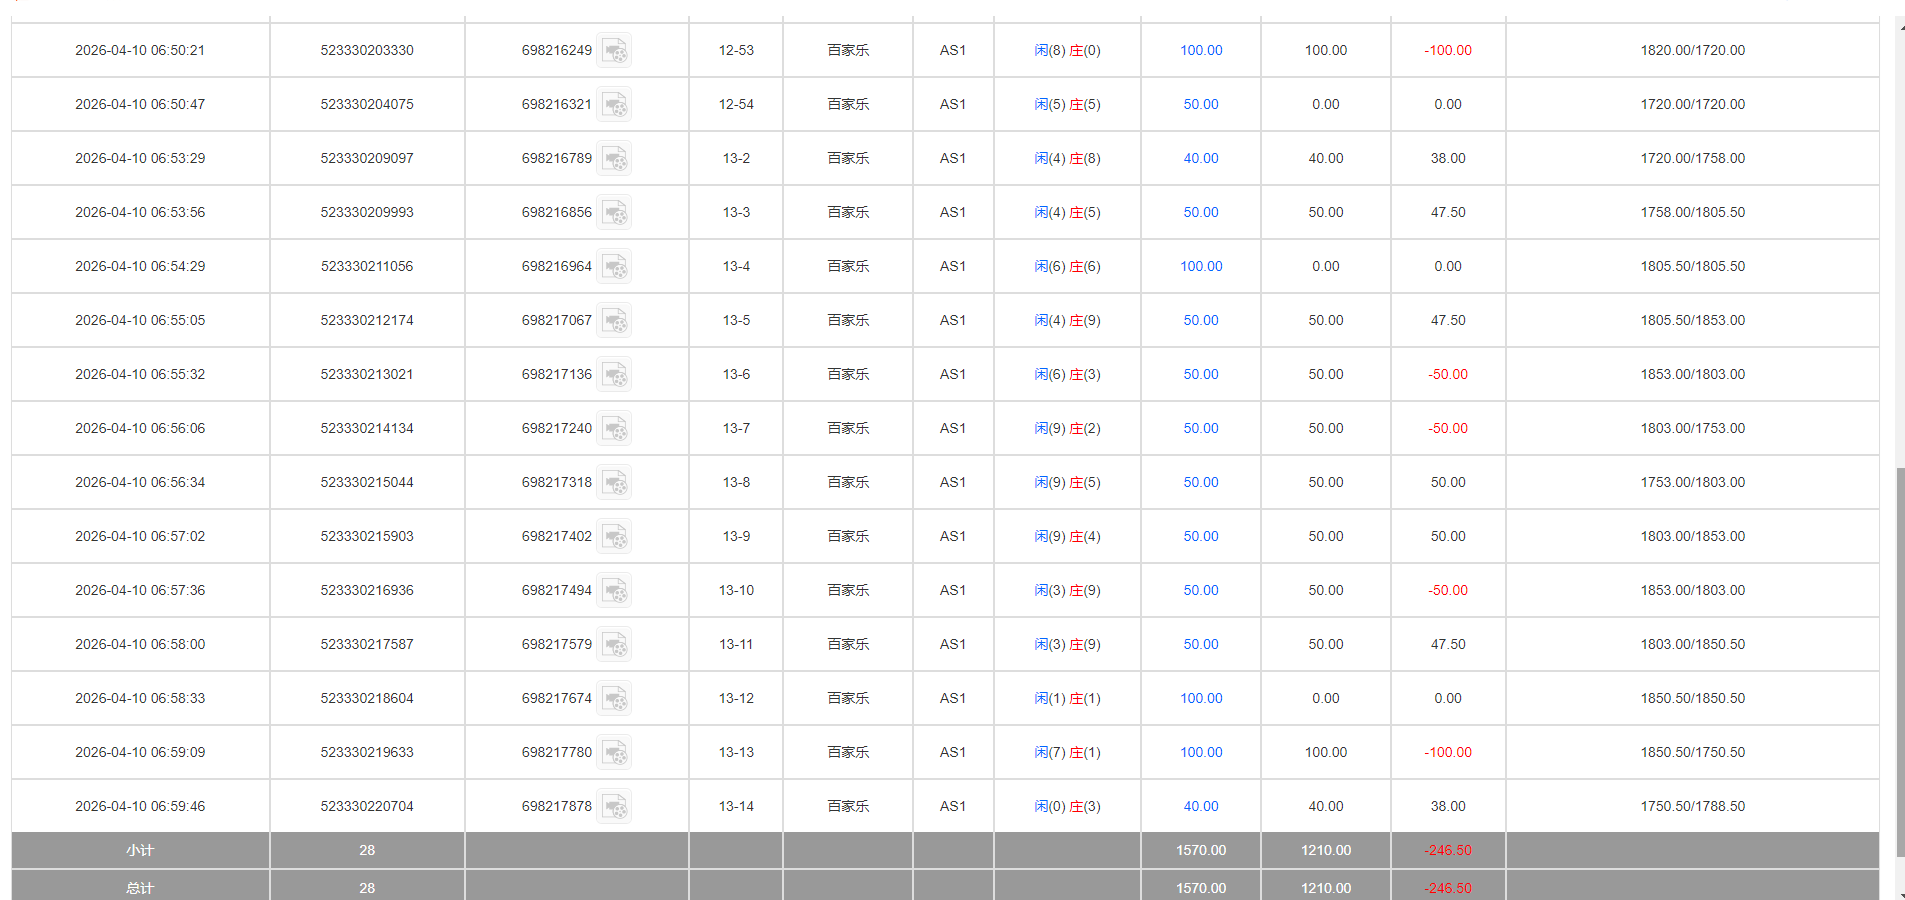Viewport: 1905px width, 900px height.
Task: Select the 庄(9) result for round 13-5
Action: pyautogui.click(x=1085, y=320)
